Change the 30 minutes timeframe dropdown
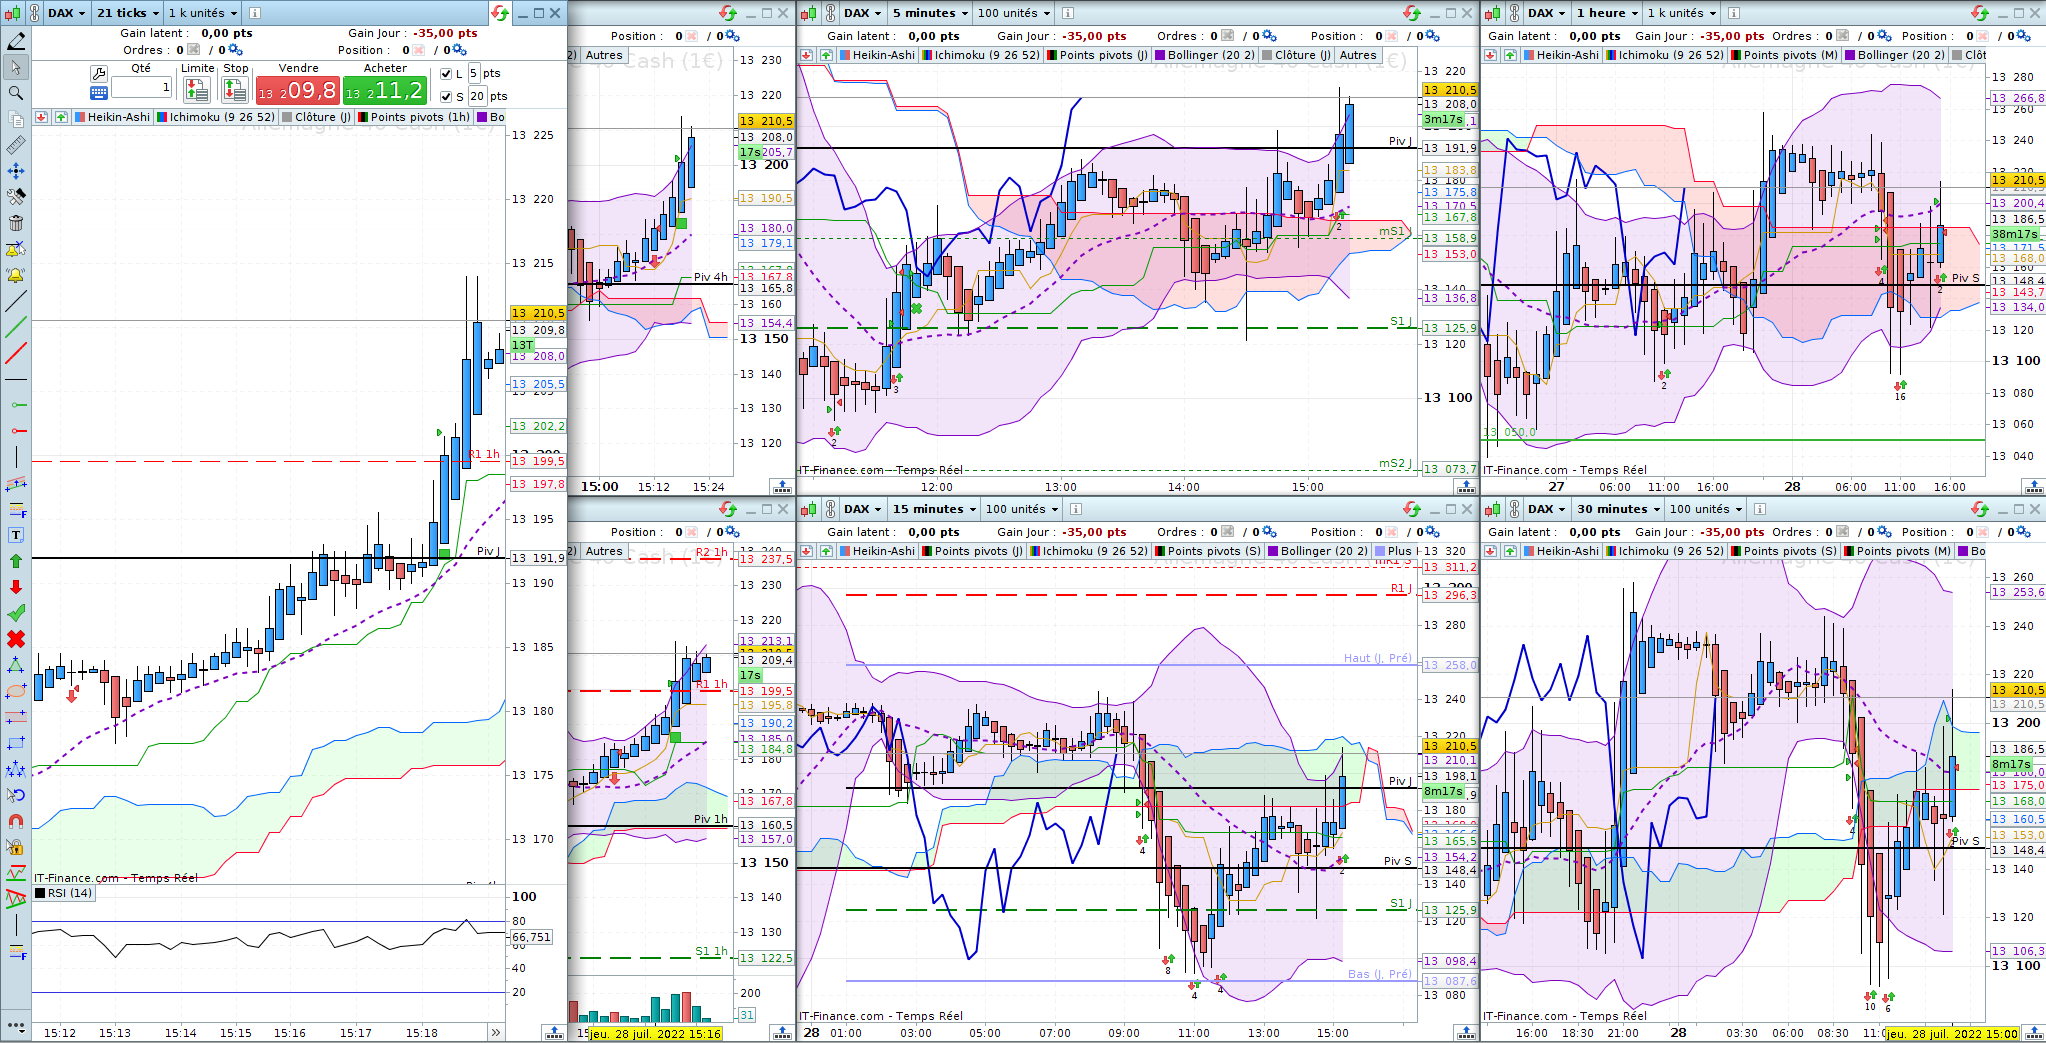This screenshot has height=1043, width=2046. pos(1619,509)
